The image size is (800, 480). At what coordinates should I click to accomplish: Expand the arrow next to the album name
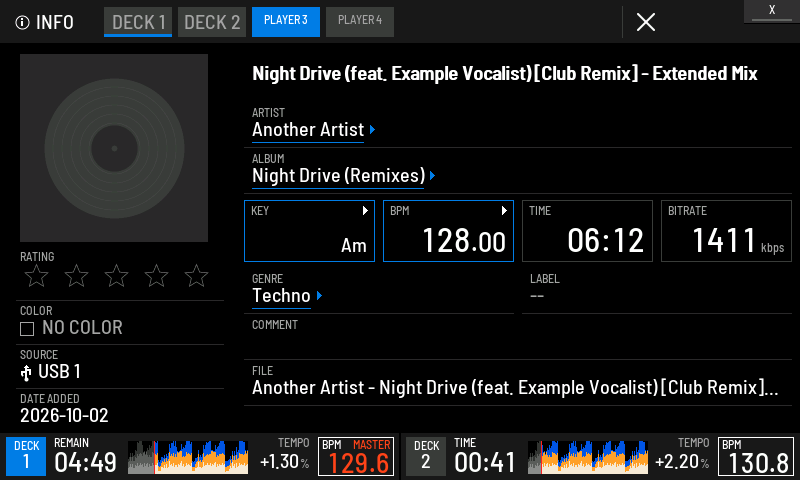click(433, 175)
